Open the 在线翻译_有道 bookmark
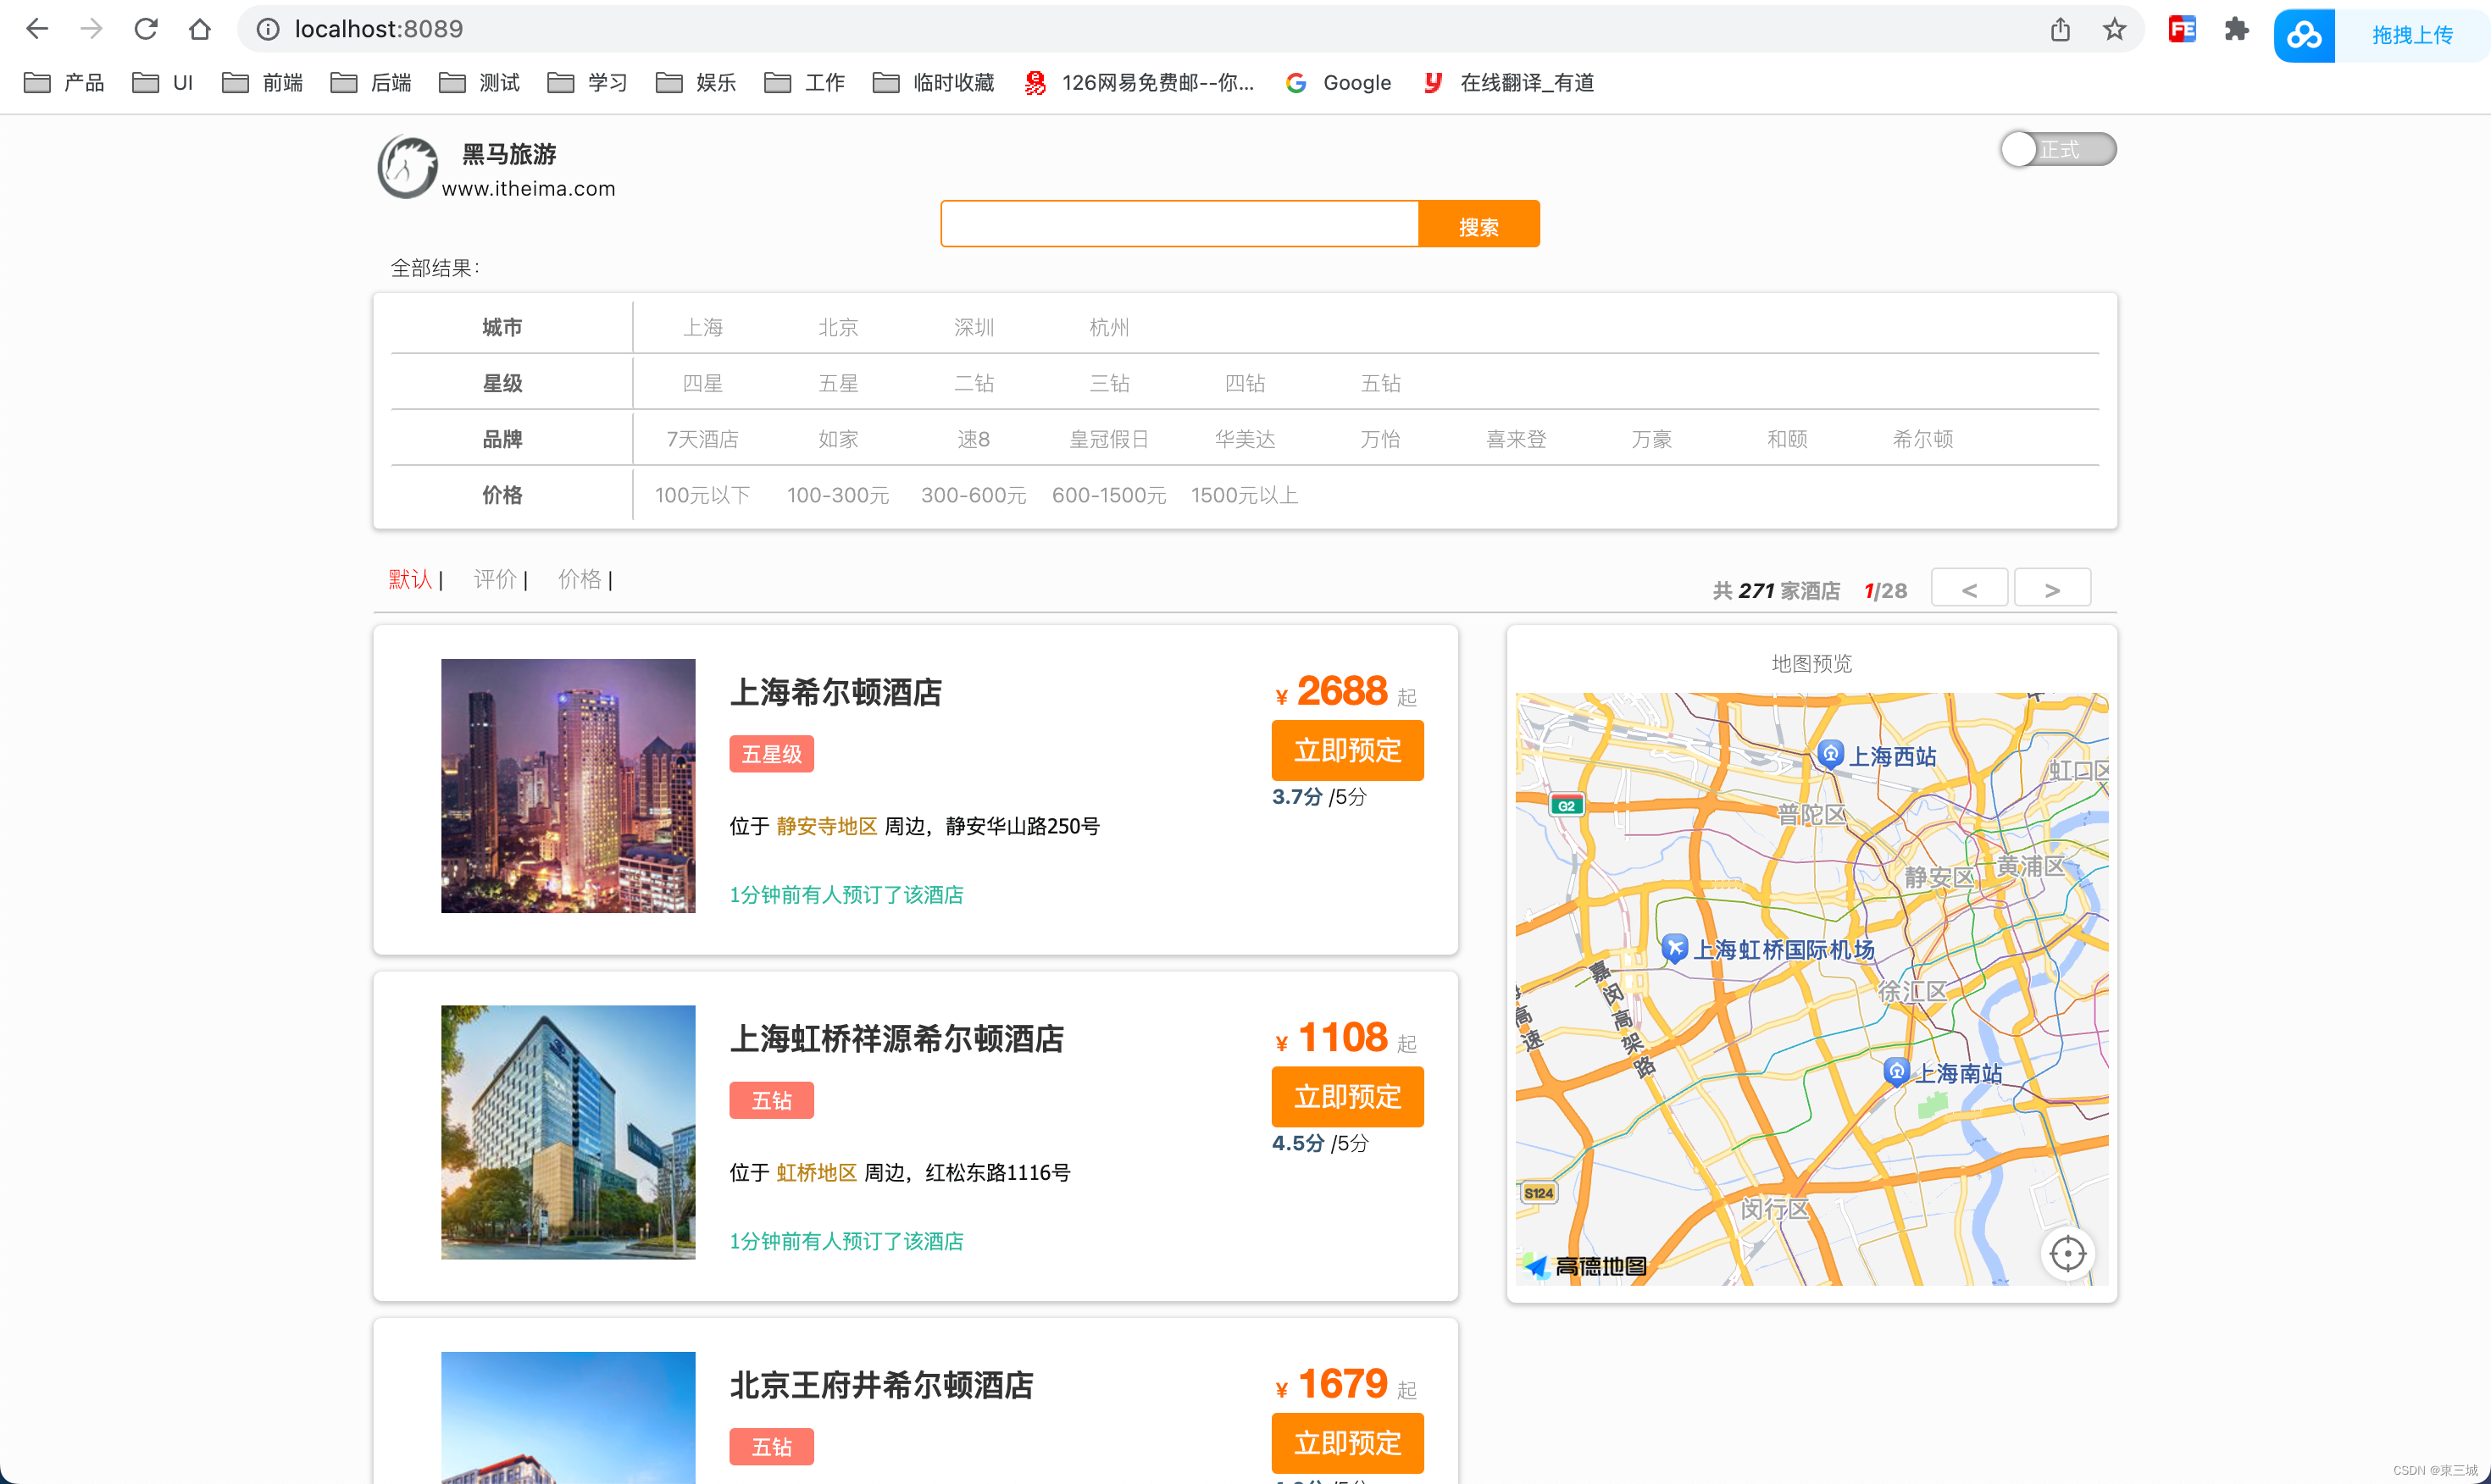 click(1509, 82)
